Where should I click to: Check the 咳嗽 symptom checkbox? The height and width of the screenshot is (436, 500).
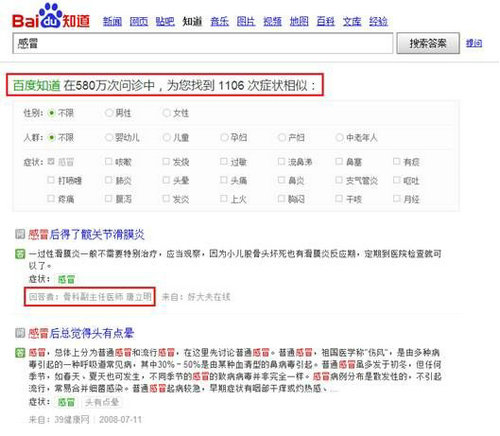click(108, 162)
